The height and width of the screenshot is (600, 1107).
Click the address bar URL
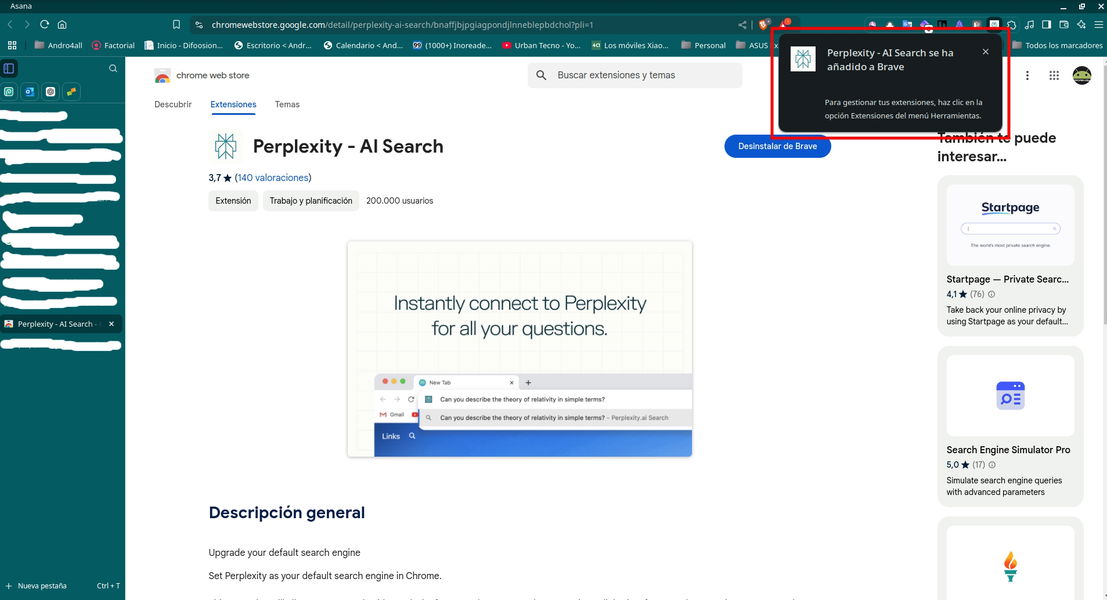coord(402,25)
